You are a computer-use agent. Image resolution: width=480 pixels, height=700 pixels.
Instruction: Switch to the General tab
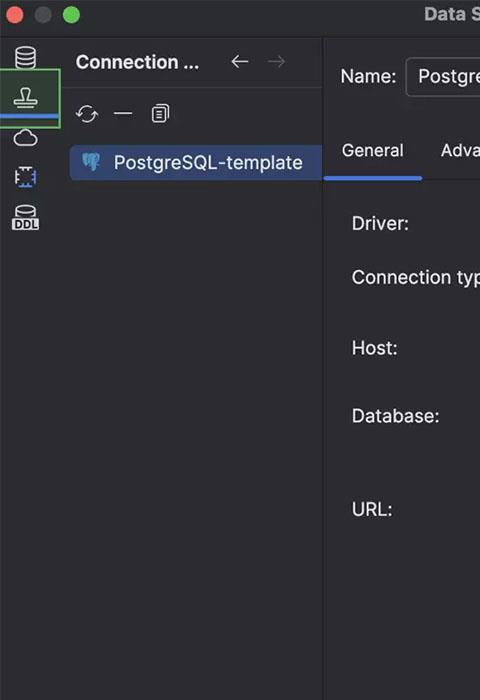click(372, 150)
